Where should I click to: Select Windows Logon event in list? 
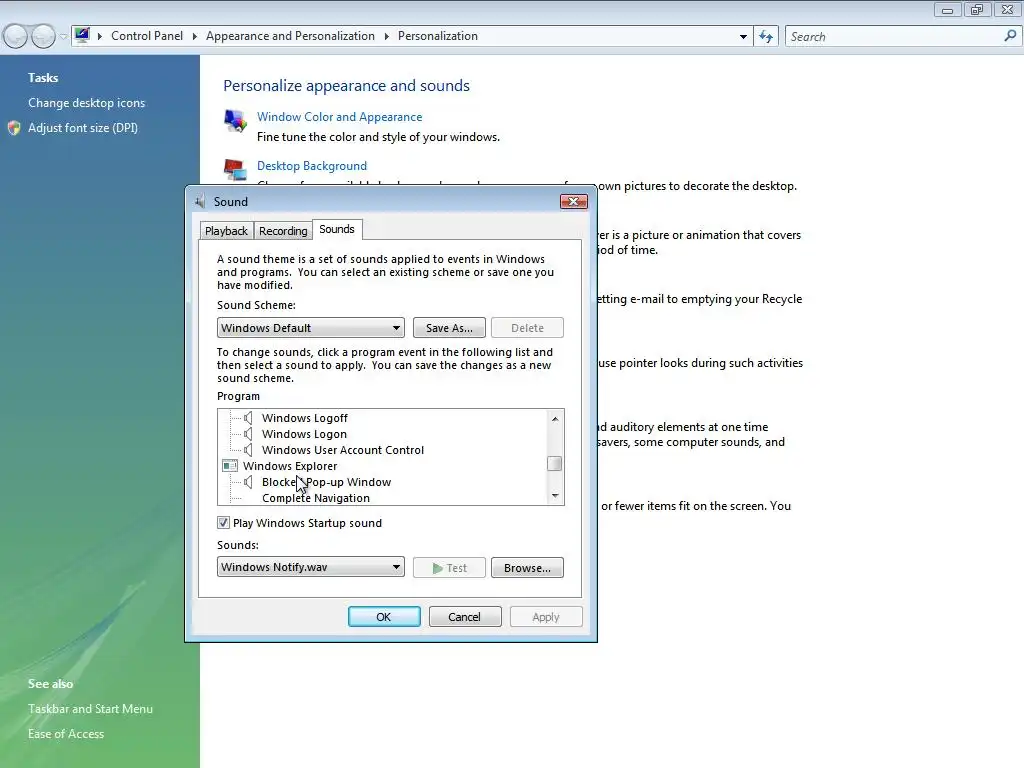304,434
